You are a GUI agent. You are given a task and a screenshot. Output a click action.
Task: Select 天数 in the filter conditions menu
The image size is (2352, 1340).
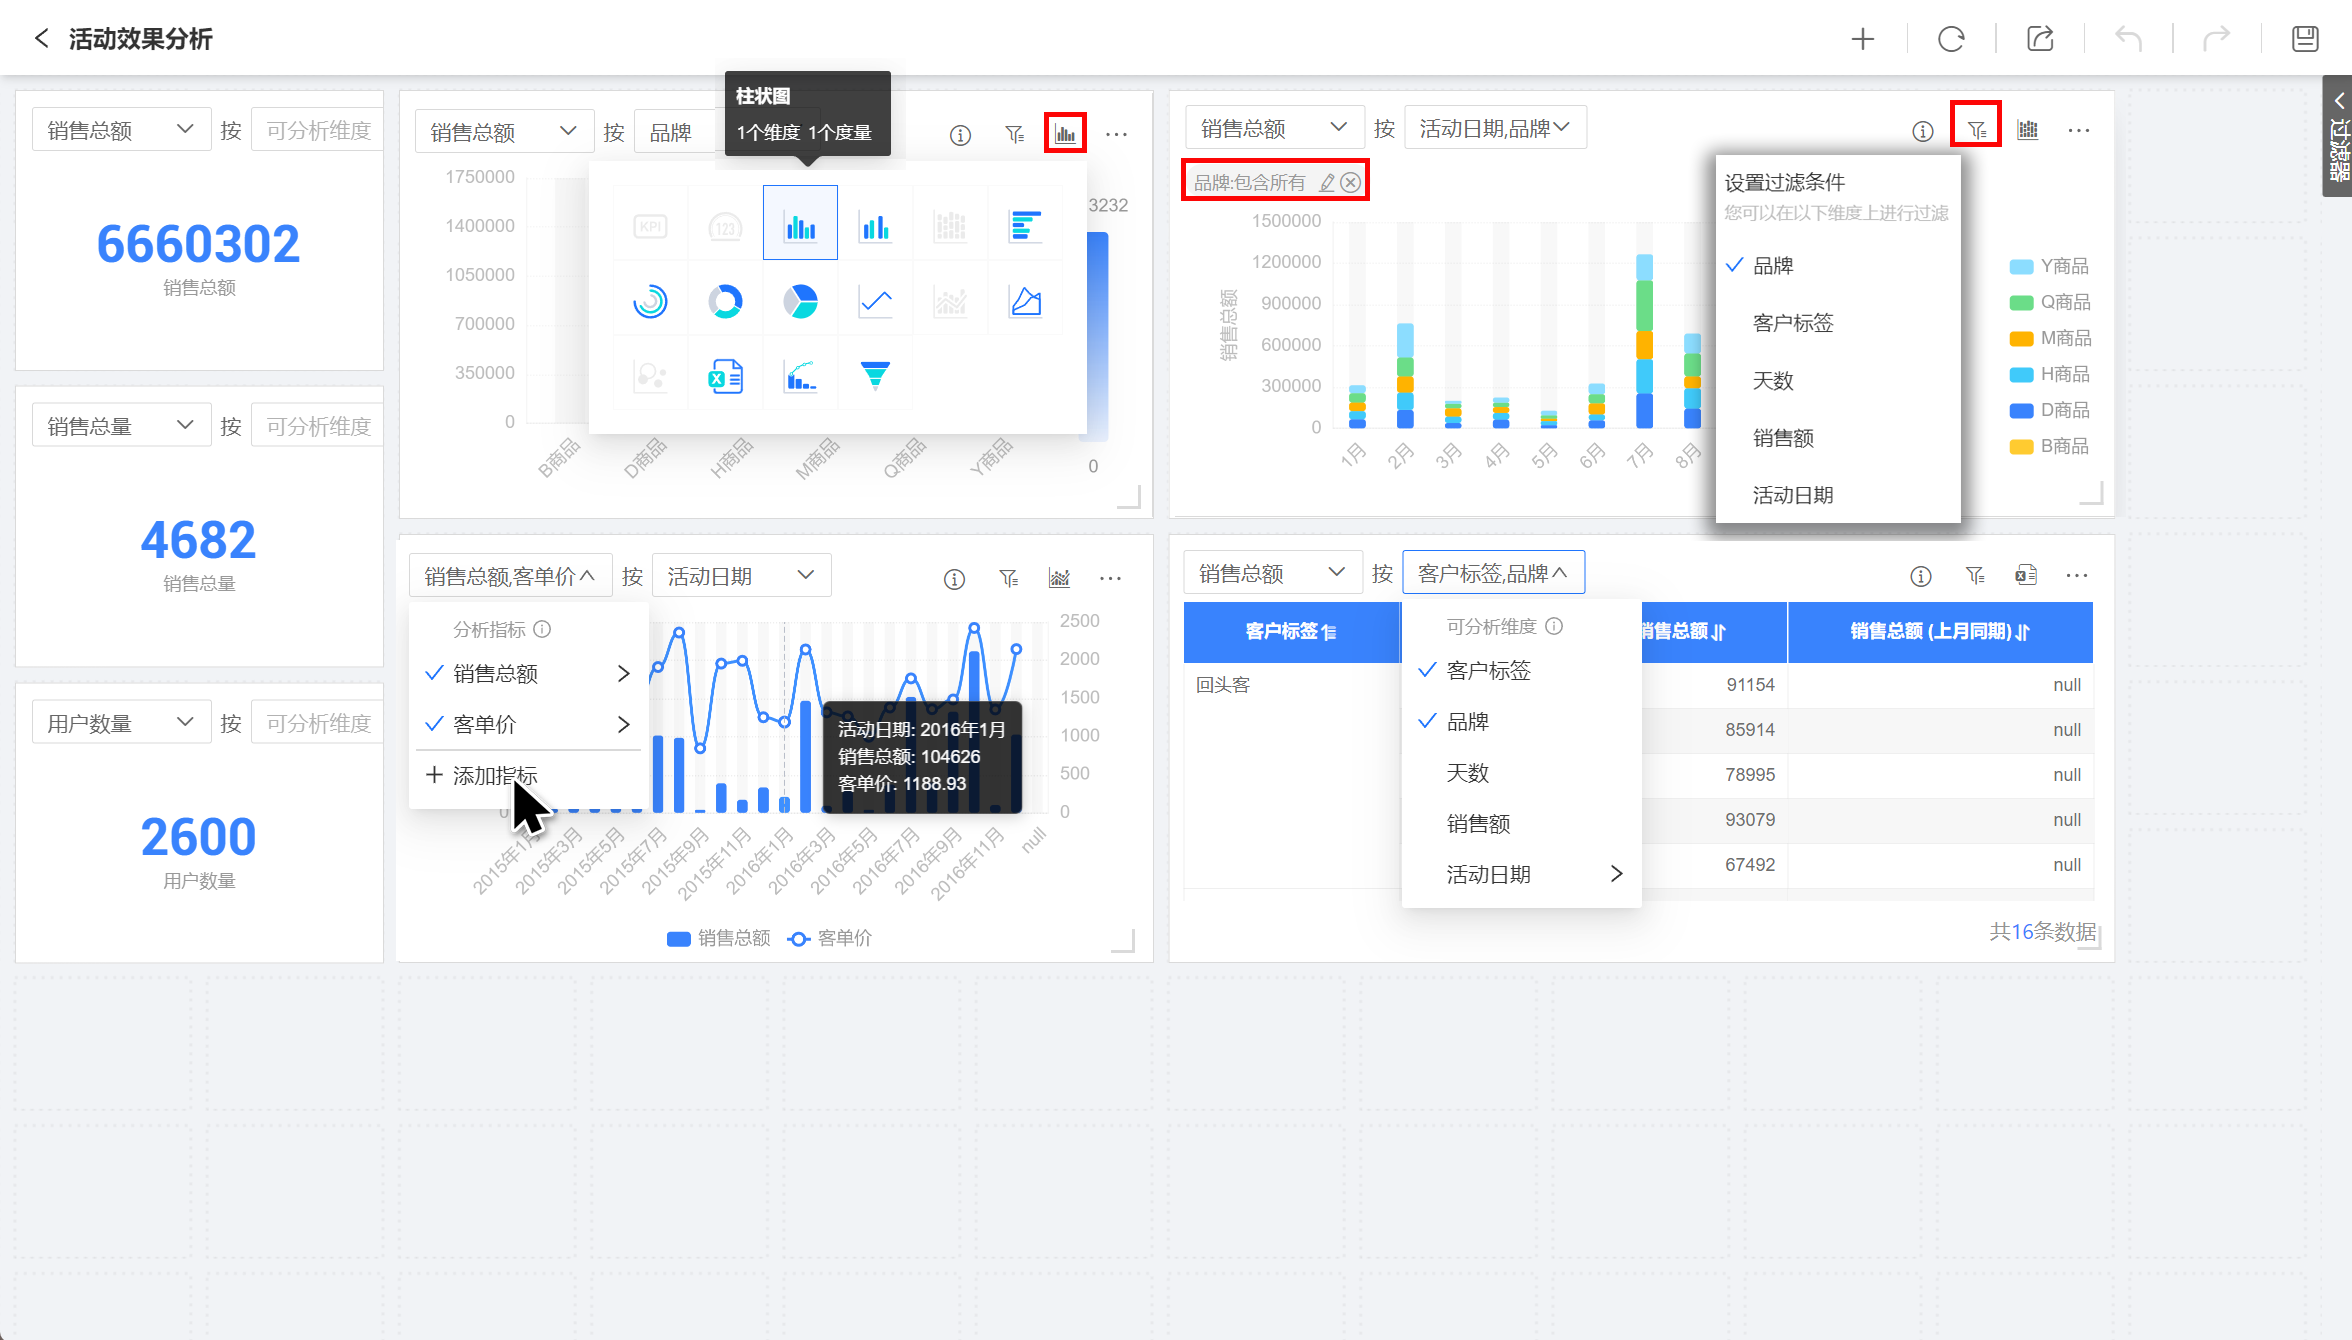click(x=1772, y=381)
